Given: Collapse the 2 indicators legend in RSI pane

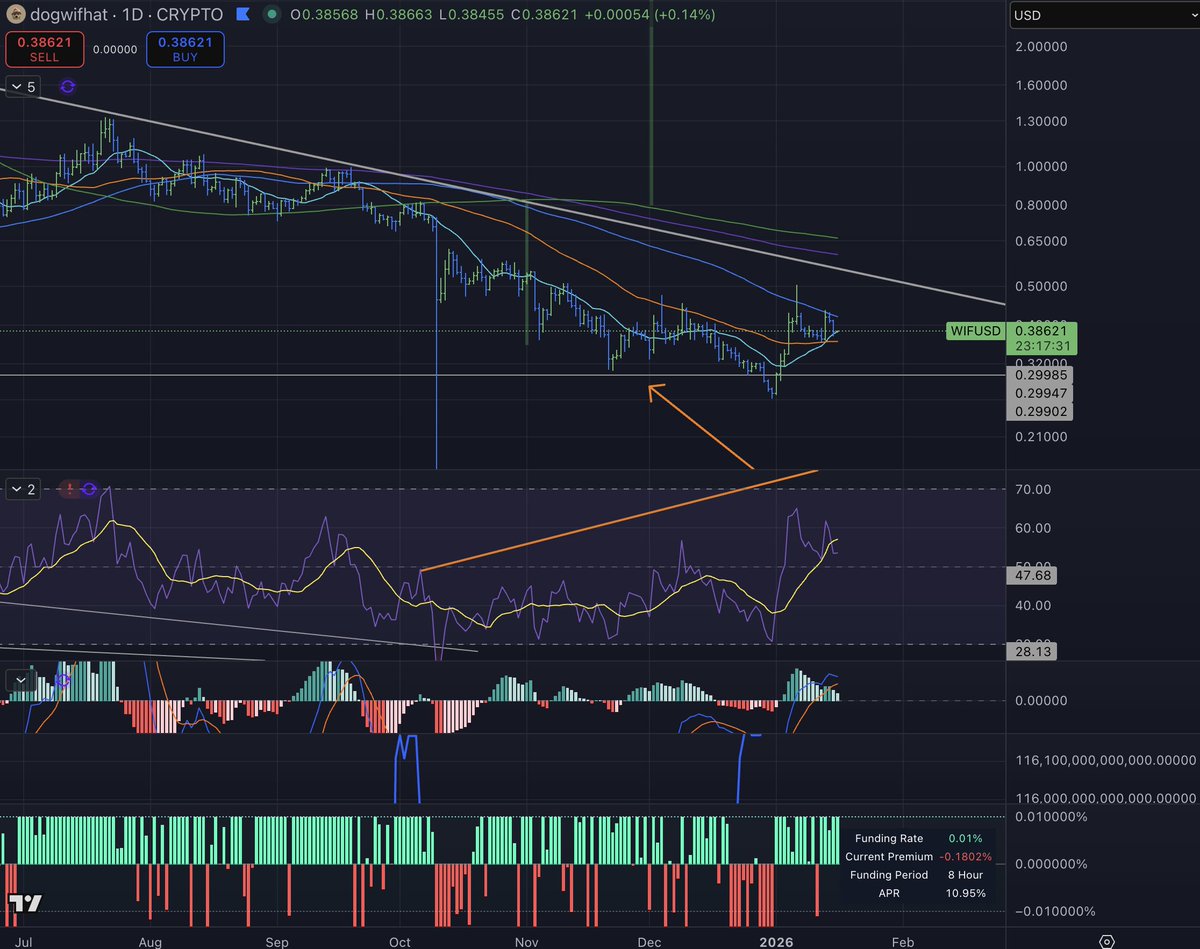Looking at the screenshot, I should [x=24, y=489].
